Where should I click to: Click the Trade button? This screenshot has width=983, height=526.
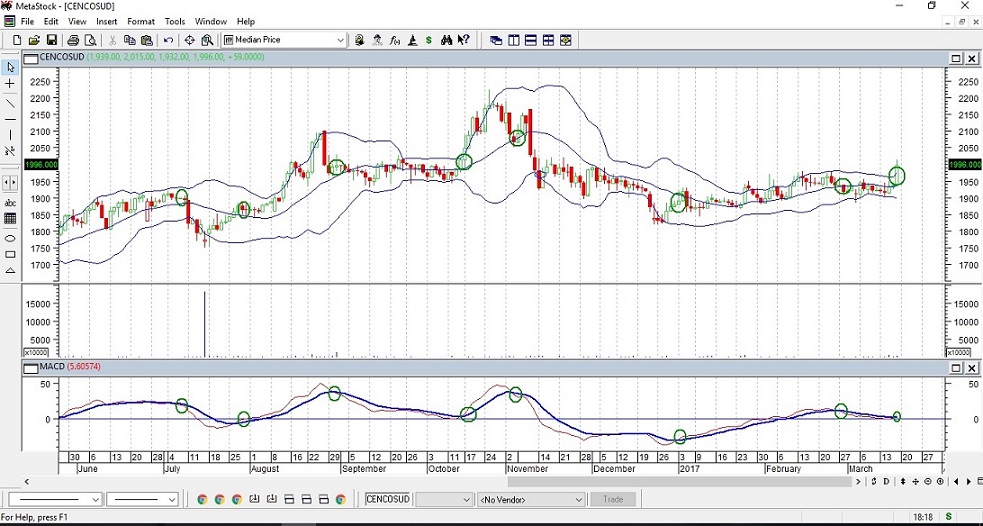pos(613,500)
